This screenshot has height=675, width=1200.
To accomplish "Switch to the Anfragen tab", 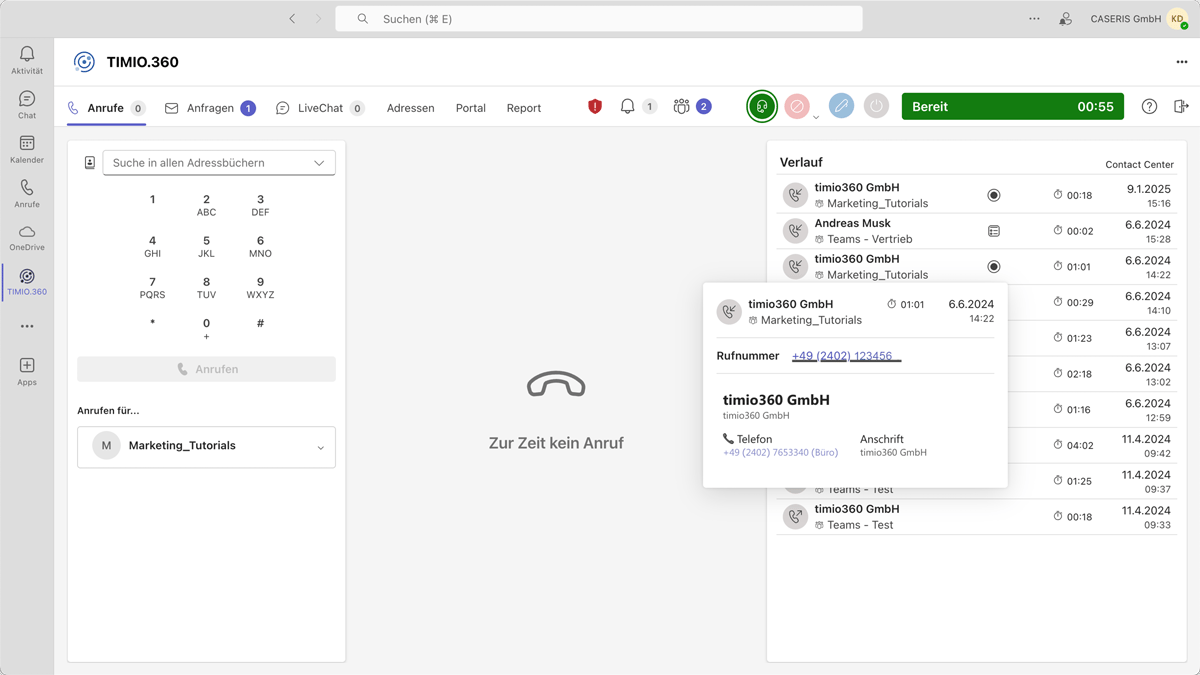I will pyautogui.click(x=210, y=108).
